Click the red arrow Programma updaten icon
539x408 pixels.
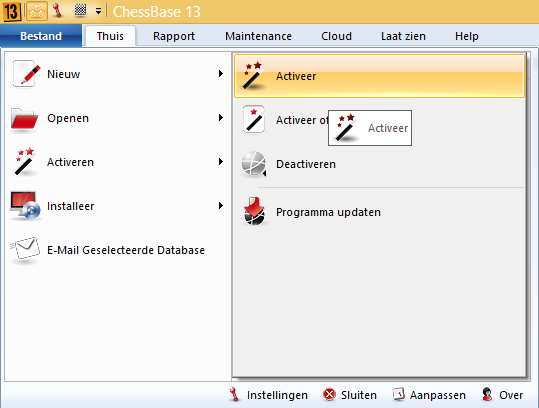point(254,211)
